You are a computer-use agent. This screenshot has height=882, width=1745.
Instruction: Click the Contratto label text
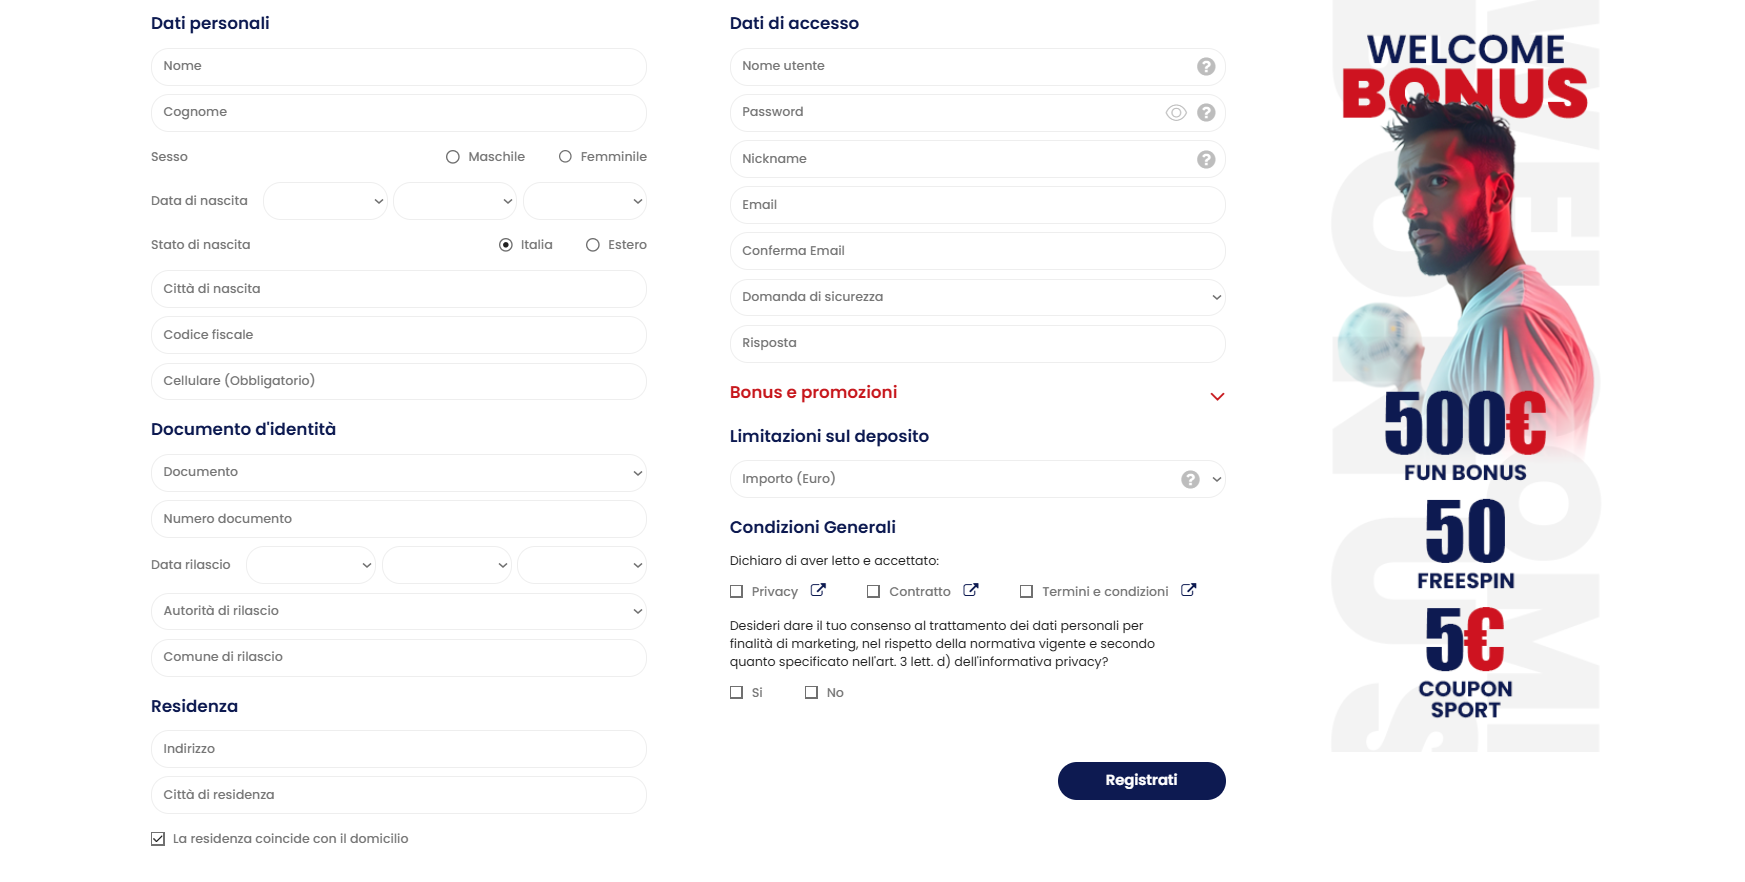click(x=920, y=592)
